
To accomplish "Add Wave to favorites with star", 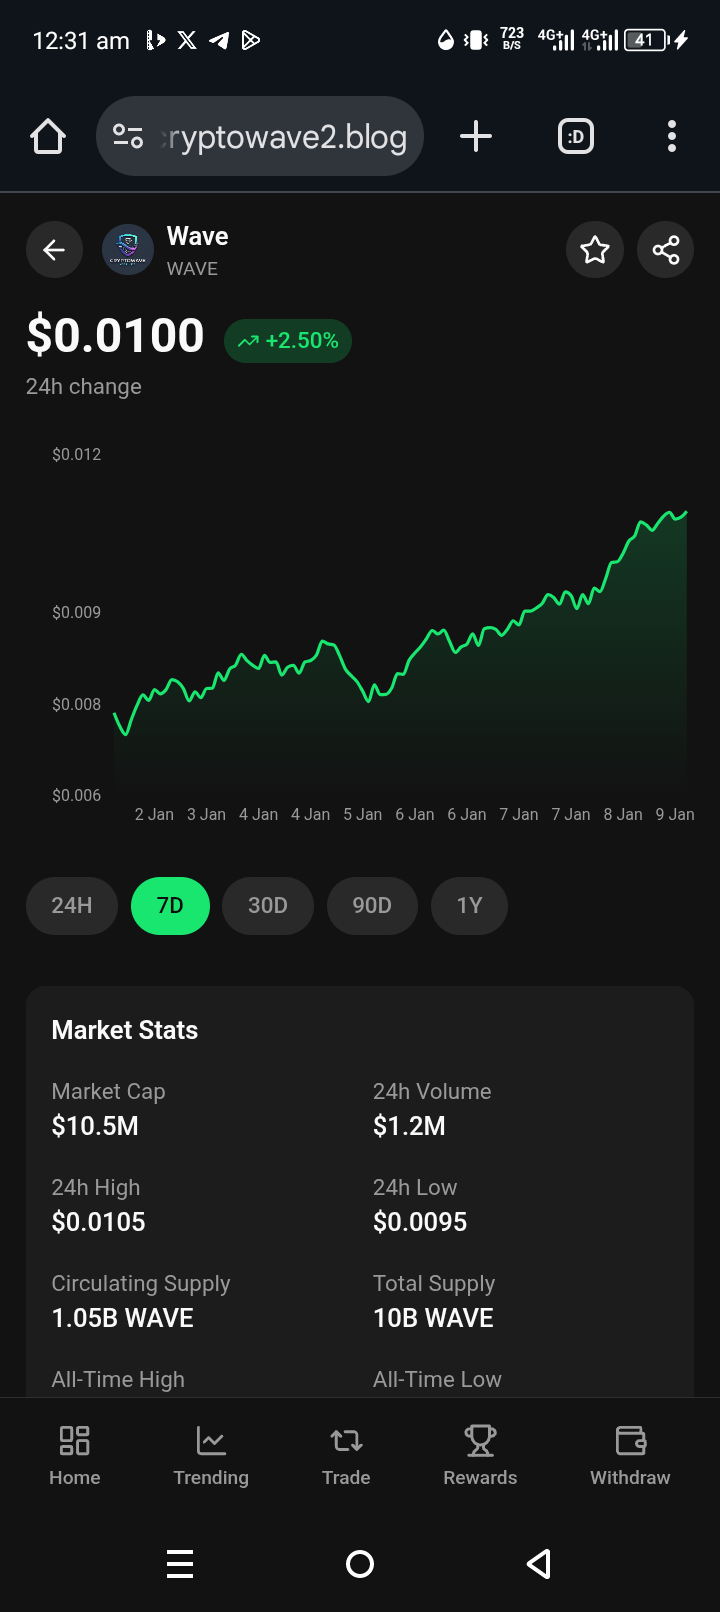I will point(595,250).
